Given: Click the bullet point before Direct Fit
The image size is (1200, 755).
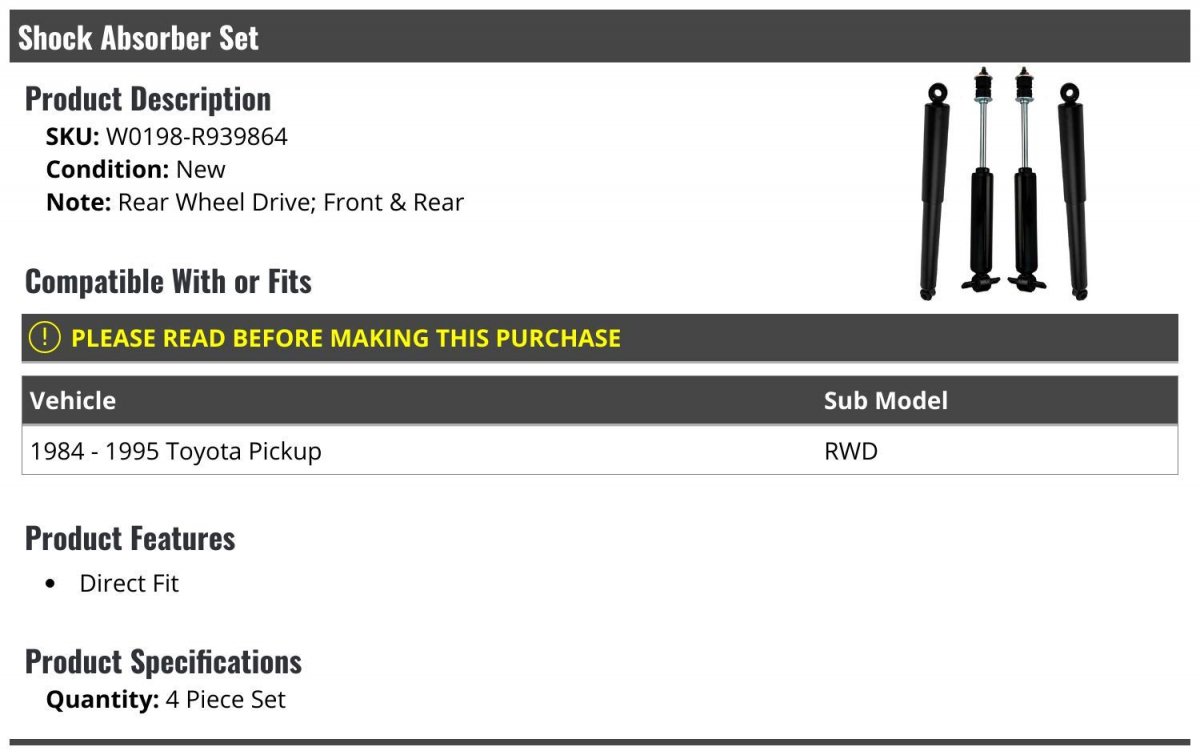Looking at the screenshot, I should [52, 585].
